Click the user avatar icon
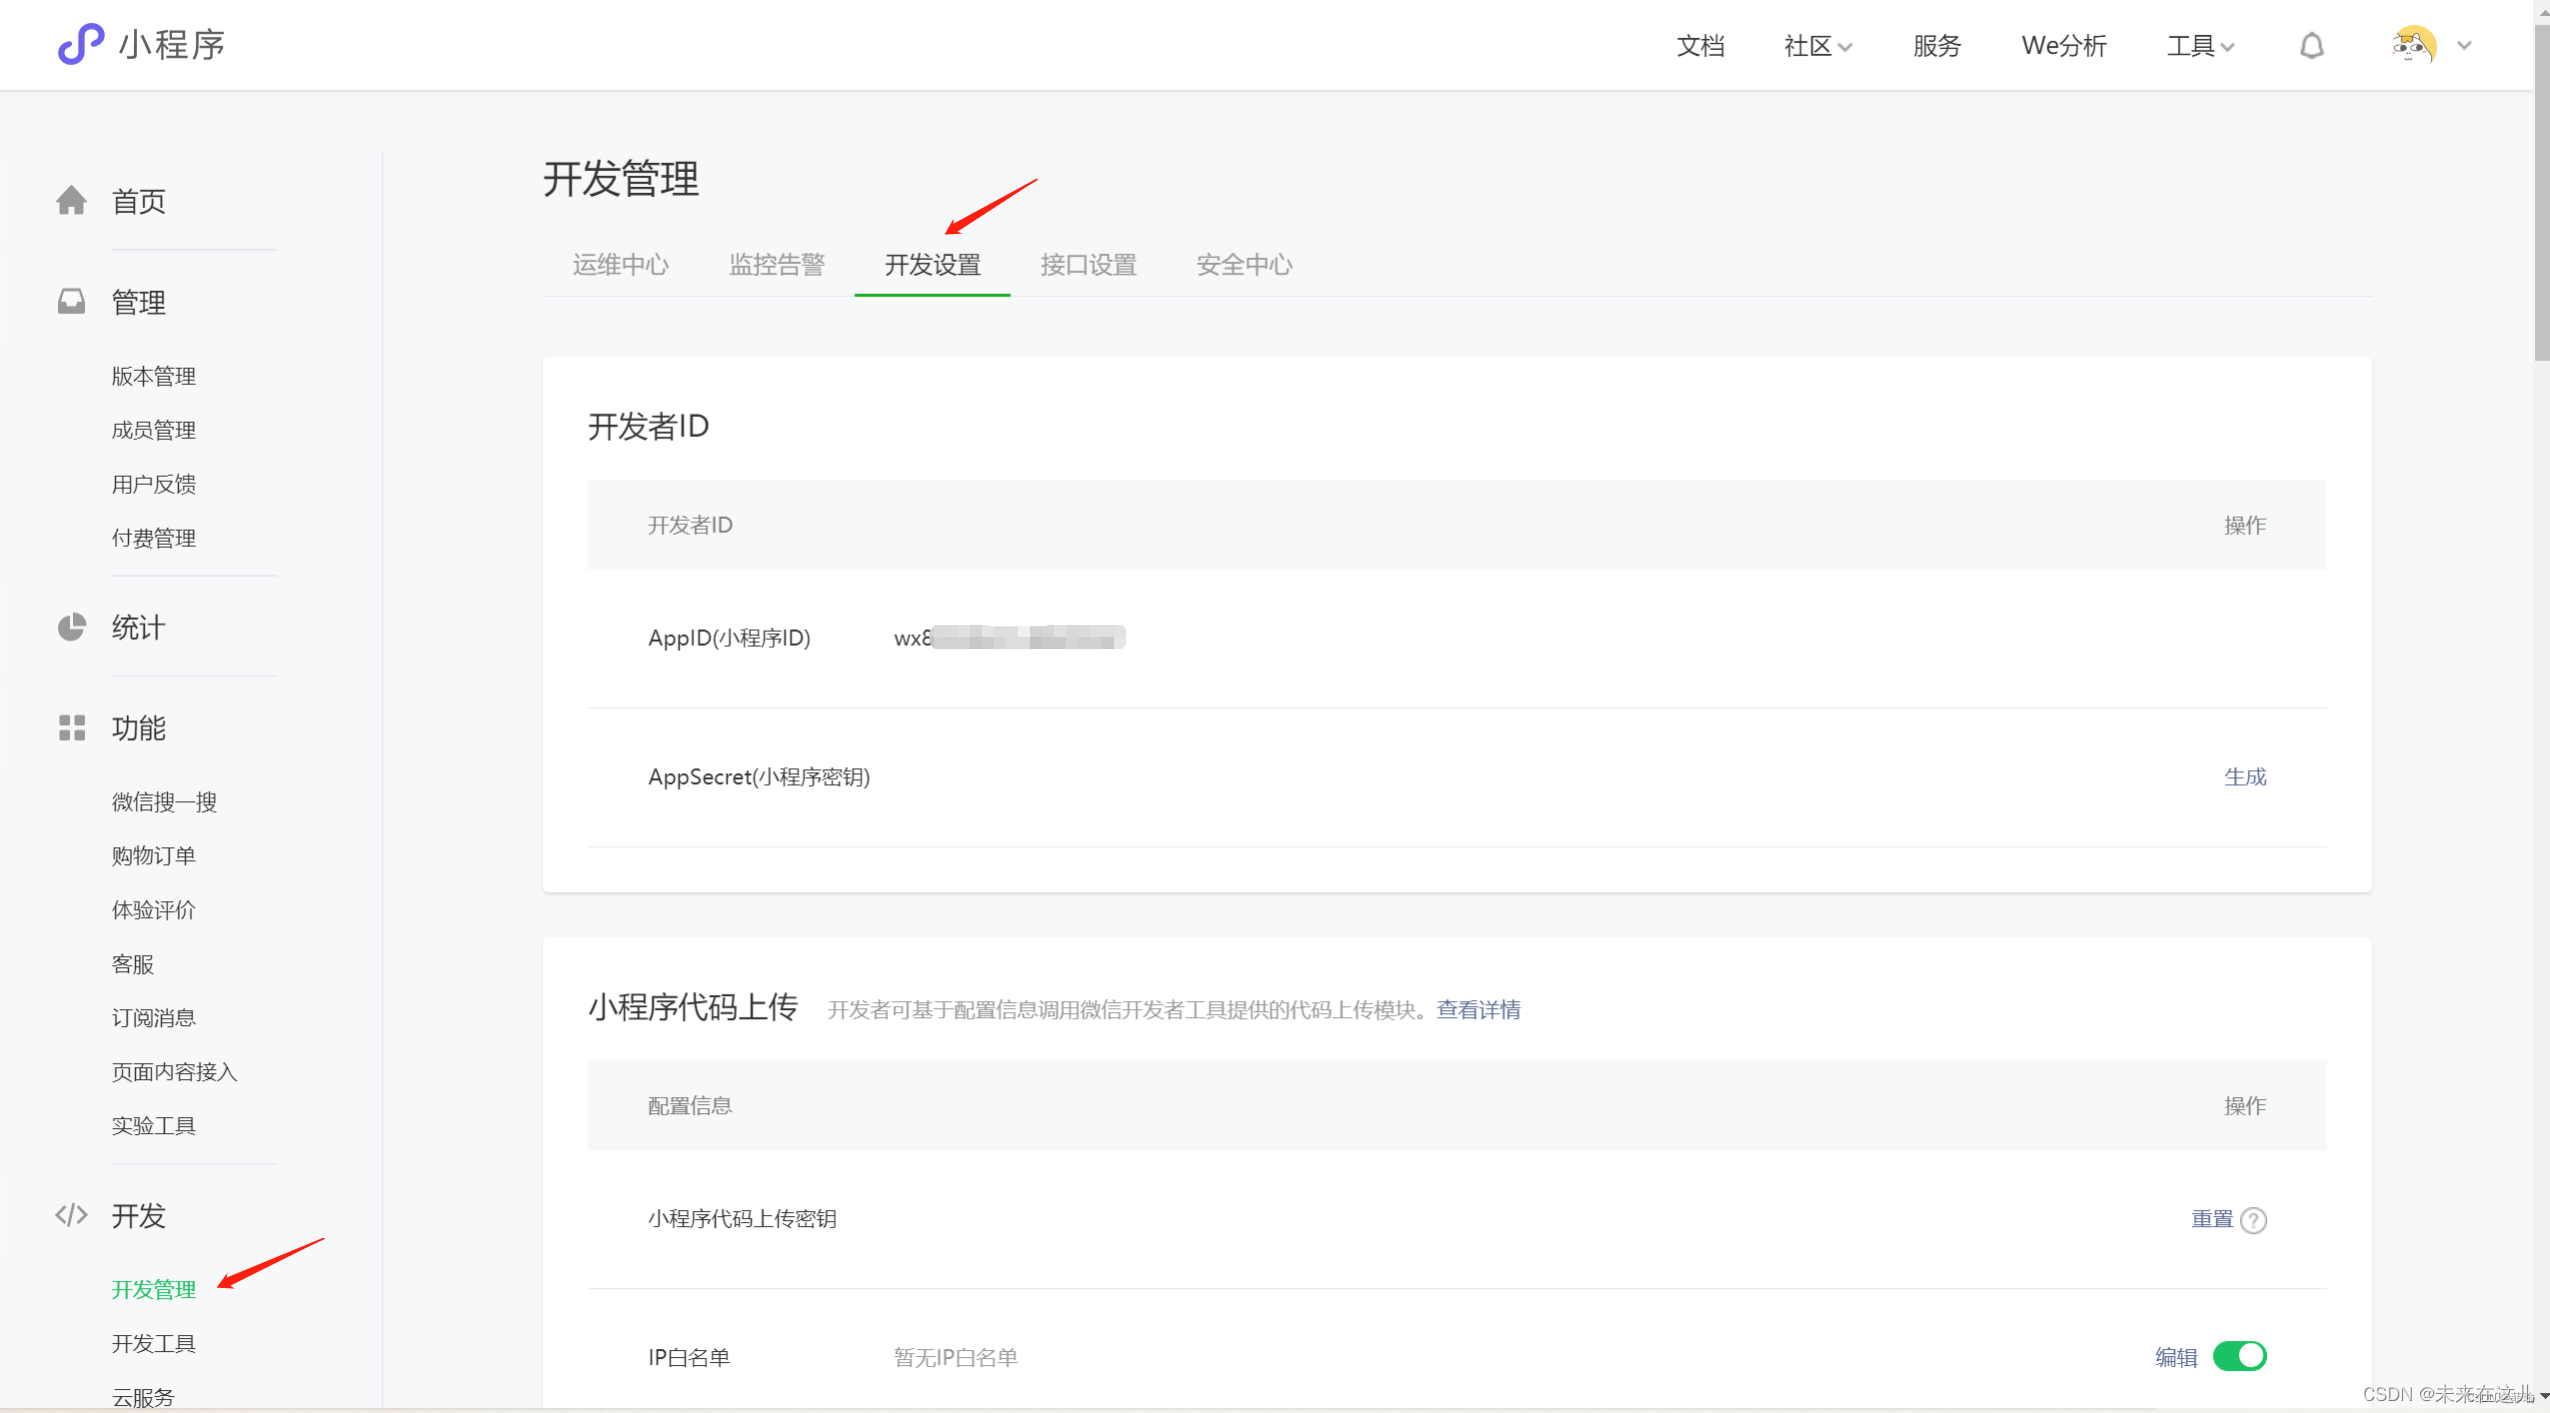Viewport: 2550px width, 1413px height. click(x=2416, y=45)
